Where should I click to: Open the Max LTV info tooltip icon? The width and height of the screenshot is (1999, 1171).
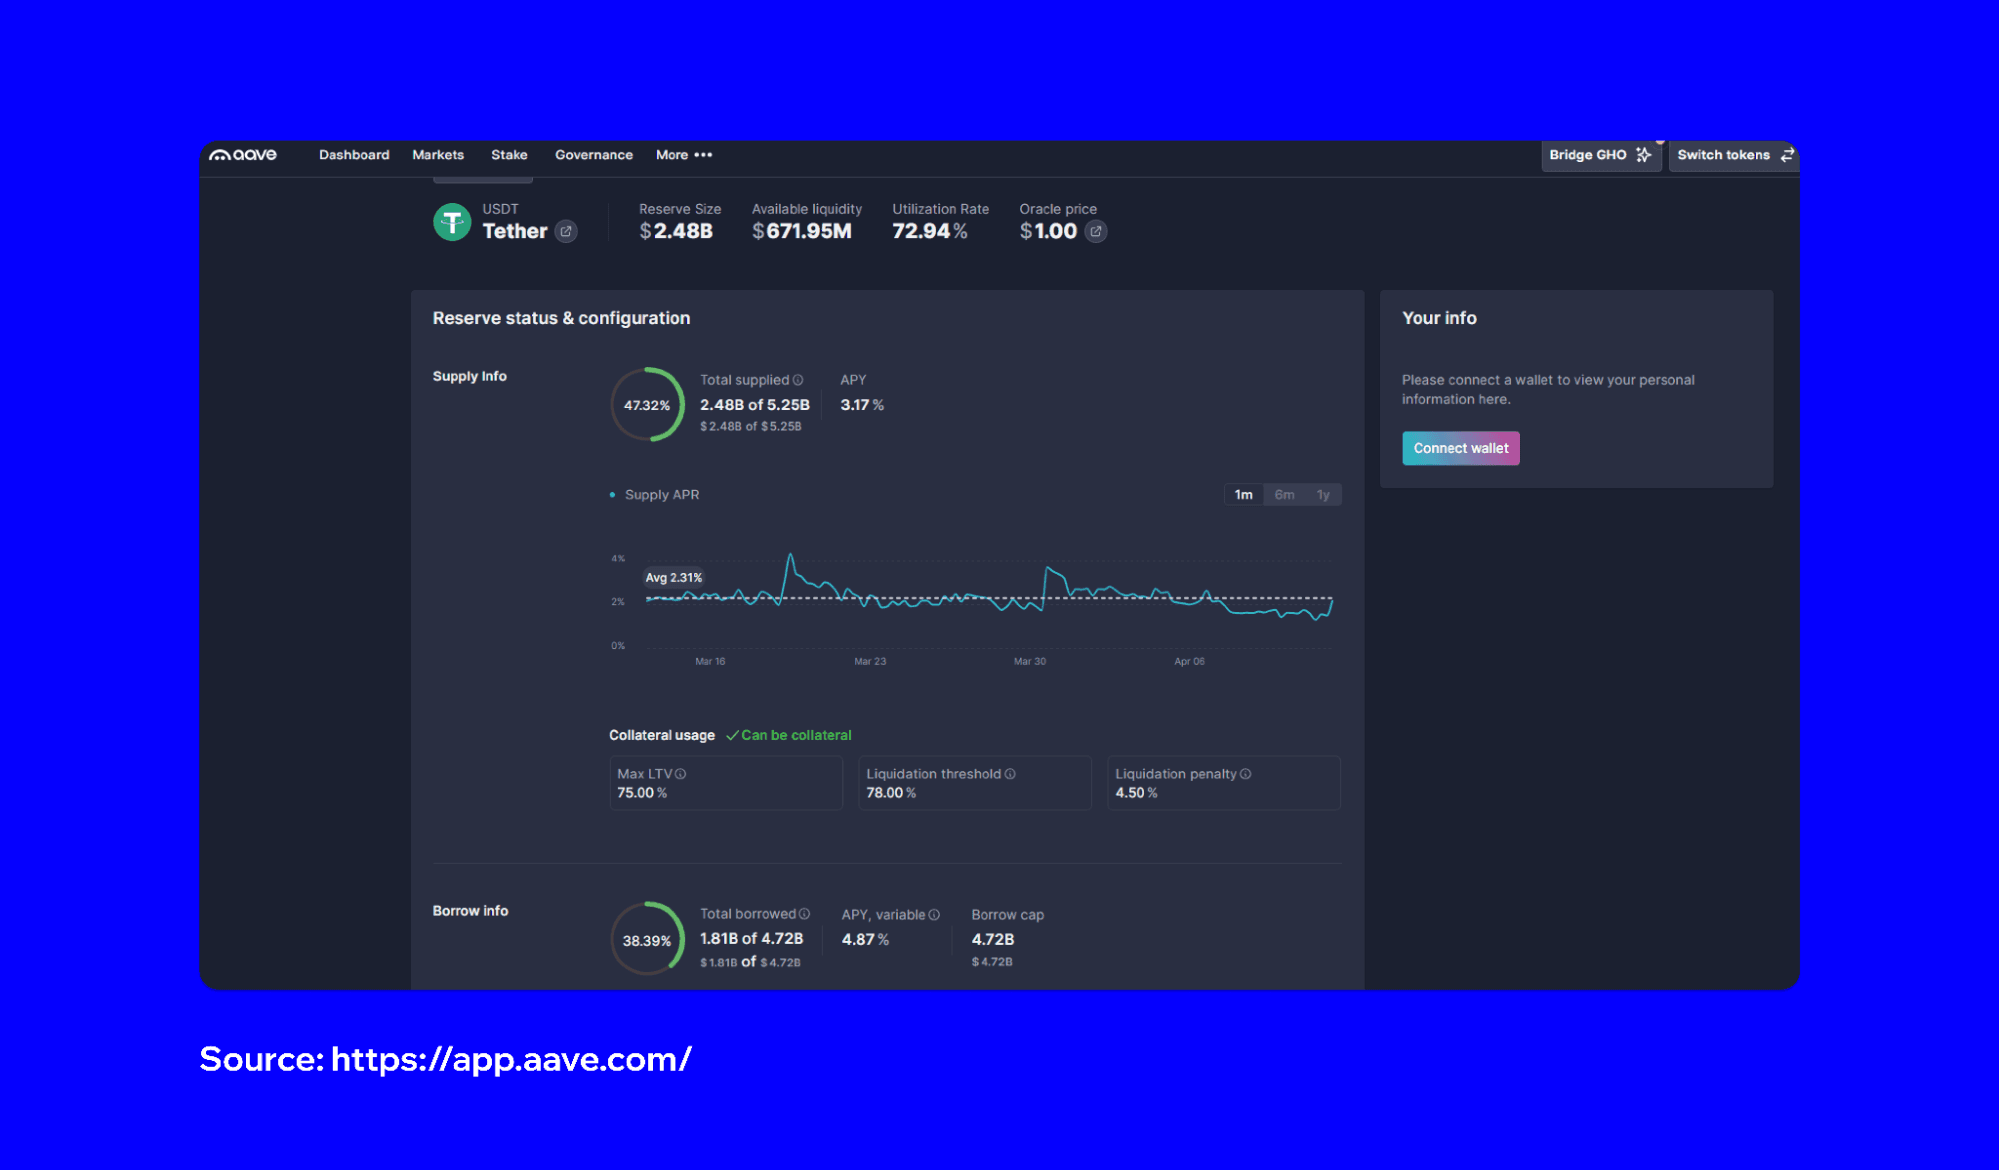coord(681,773)
